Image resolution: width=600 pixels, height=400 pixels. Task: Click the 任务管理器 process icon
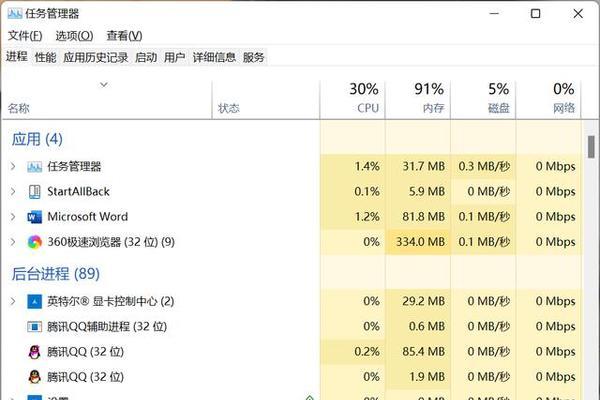[34, 166]
